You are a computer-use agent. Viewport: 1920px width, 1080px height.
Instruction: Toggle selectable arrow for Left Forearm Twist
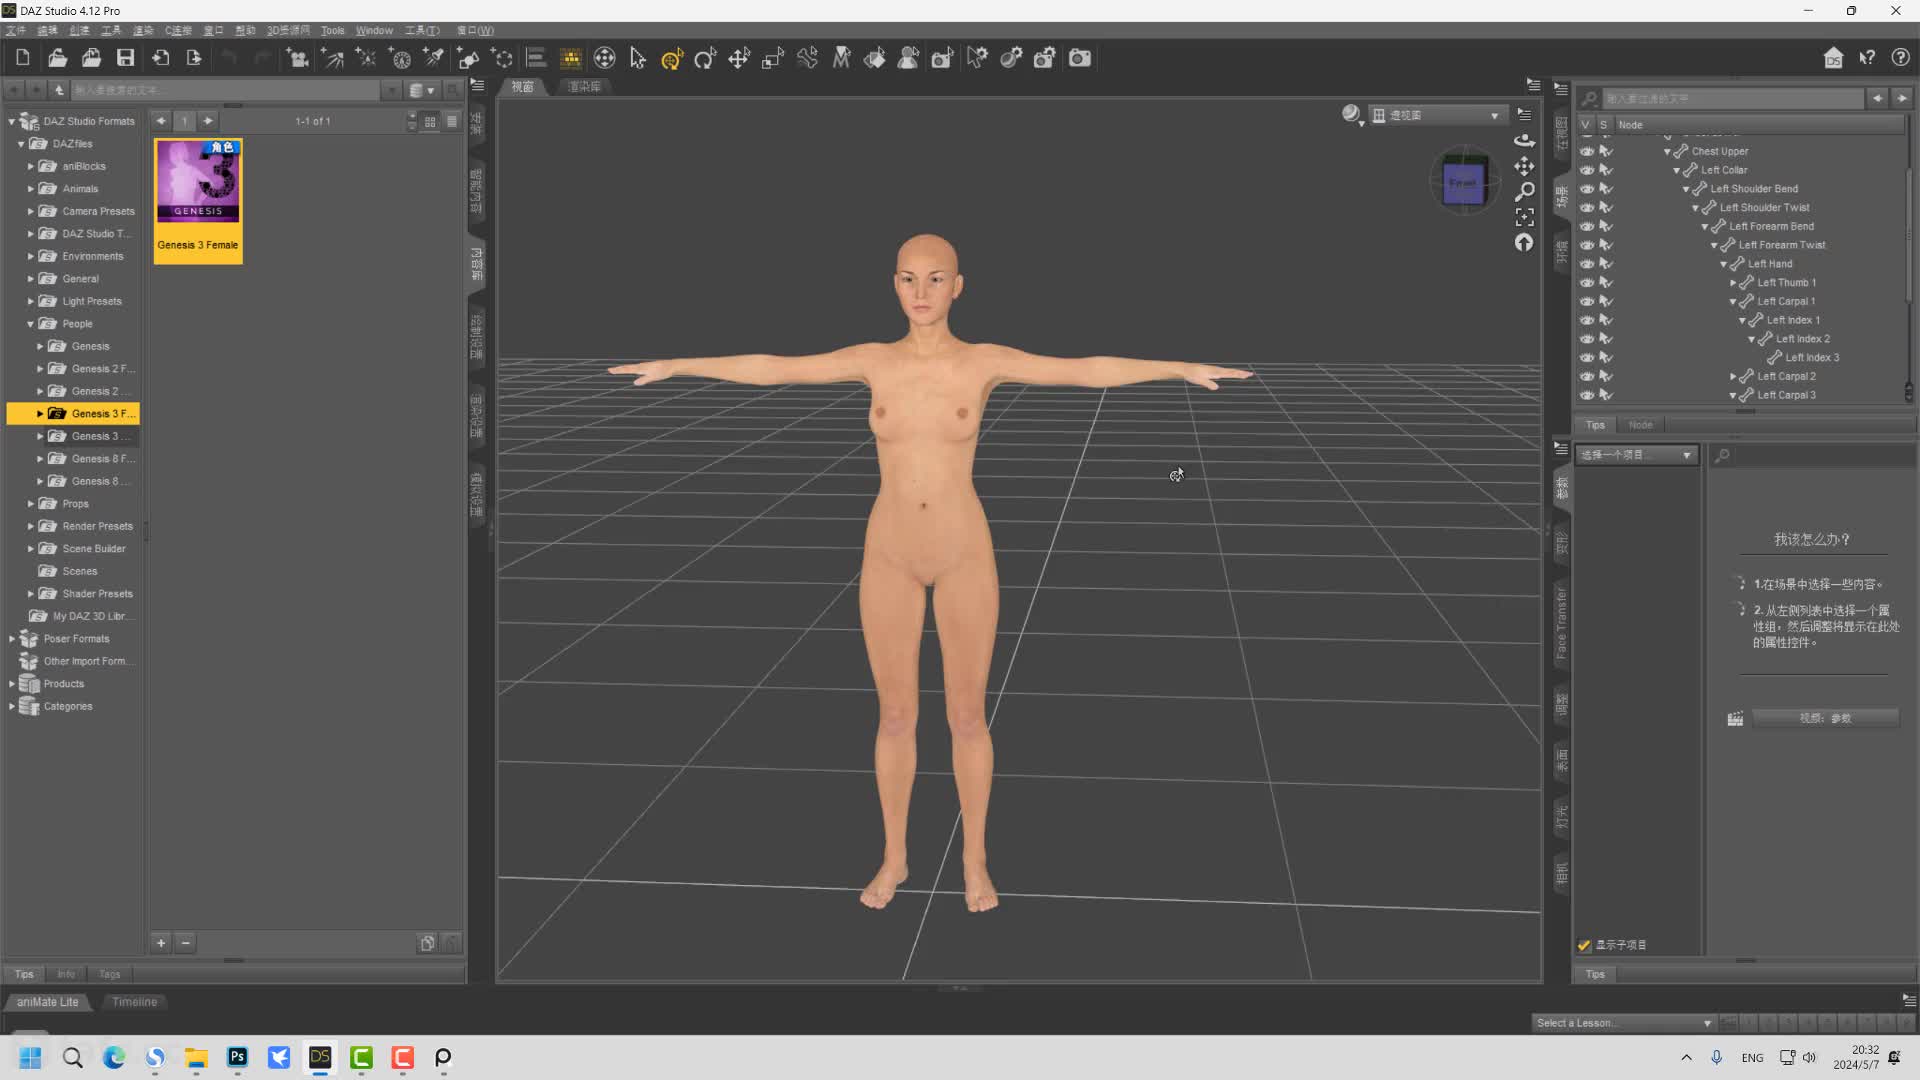1606,245
